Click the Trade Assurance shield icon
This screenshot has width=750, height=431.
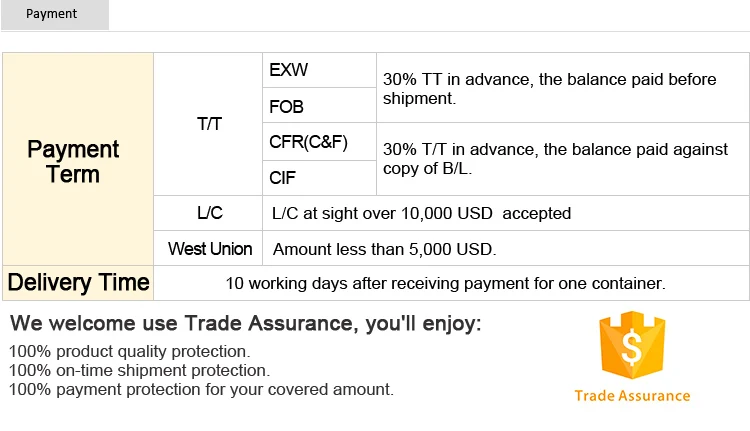tap(631, 347)
